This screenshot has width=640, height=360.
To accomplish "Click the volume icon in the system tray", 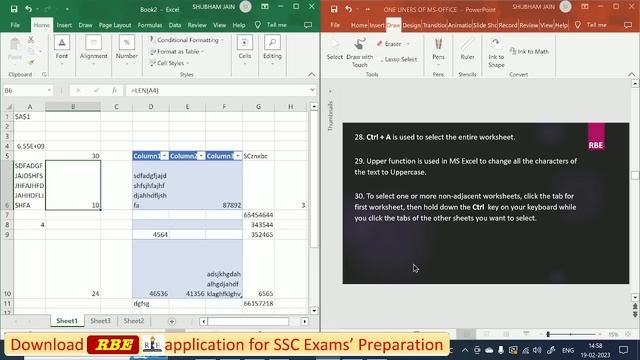I will [537, 350].
